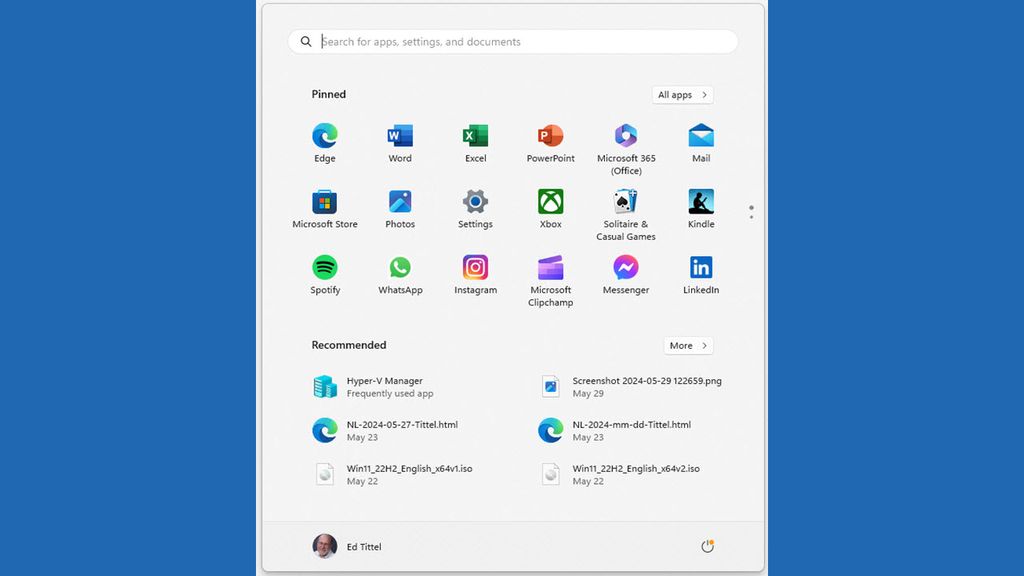Start the Xbox app
The image size is (1024, 576).
pos(550,203)
